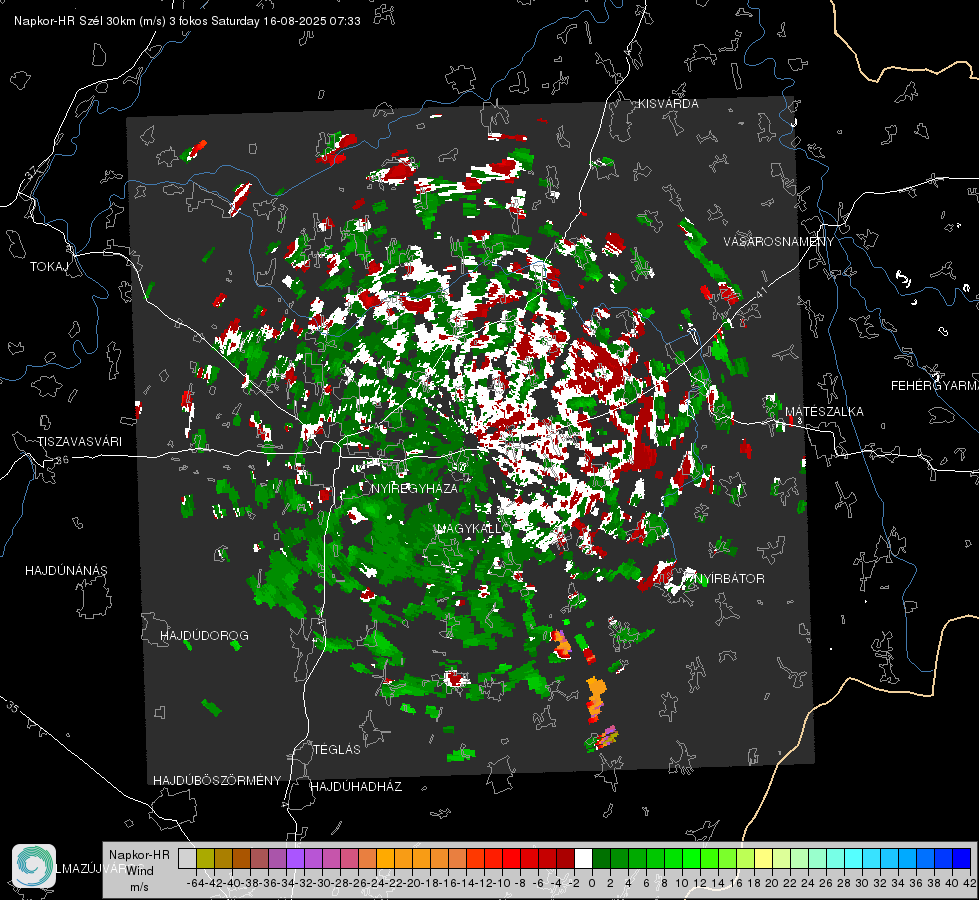979x900 pixels.
Task: Click the HAJDÚHADHÁZ city label
Action: (356, 786)
